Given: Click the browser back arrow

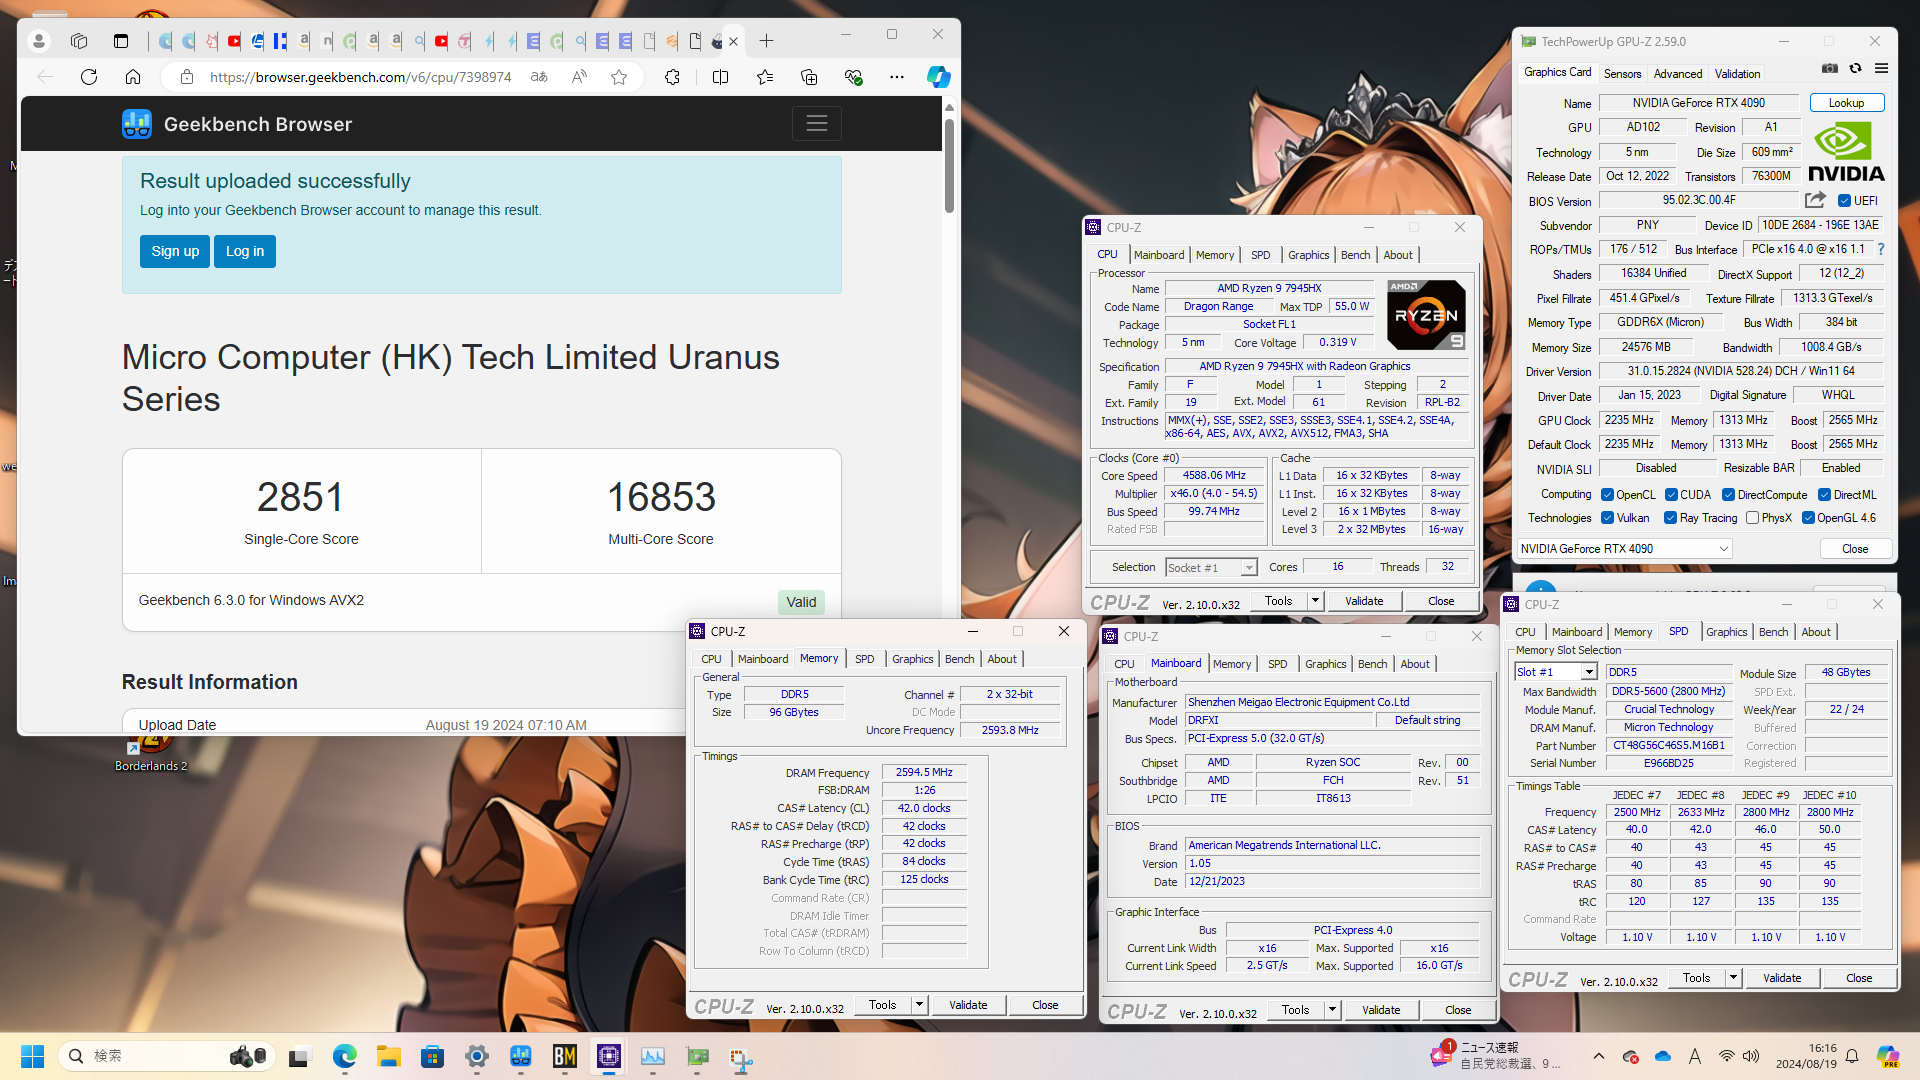Looking at the screenshot, I should (x=45, y=77).
